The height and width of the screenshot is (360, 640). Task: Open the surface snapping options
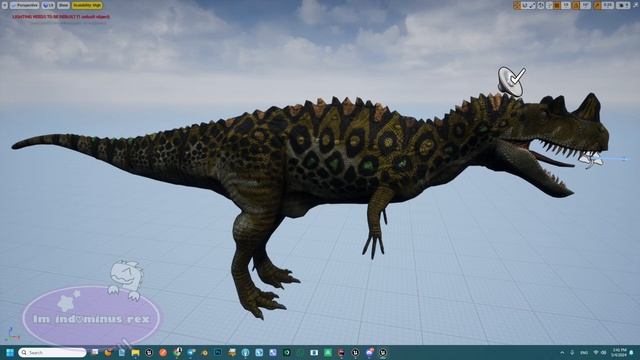click(x=549, y=5)
